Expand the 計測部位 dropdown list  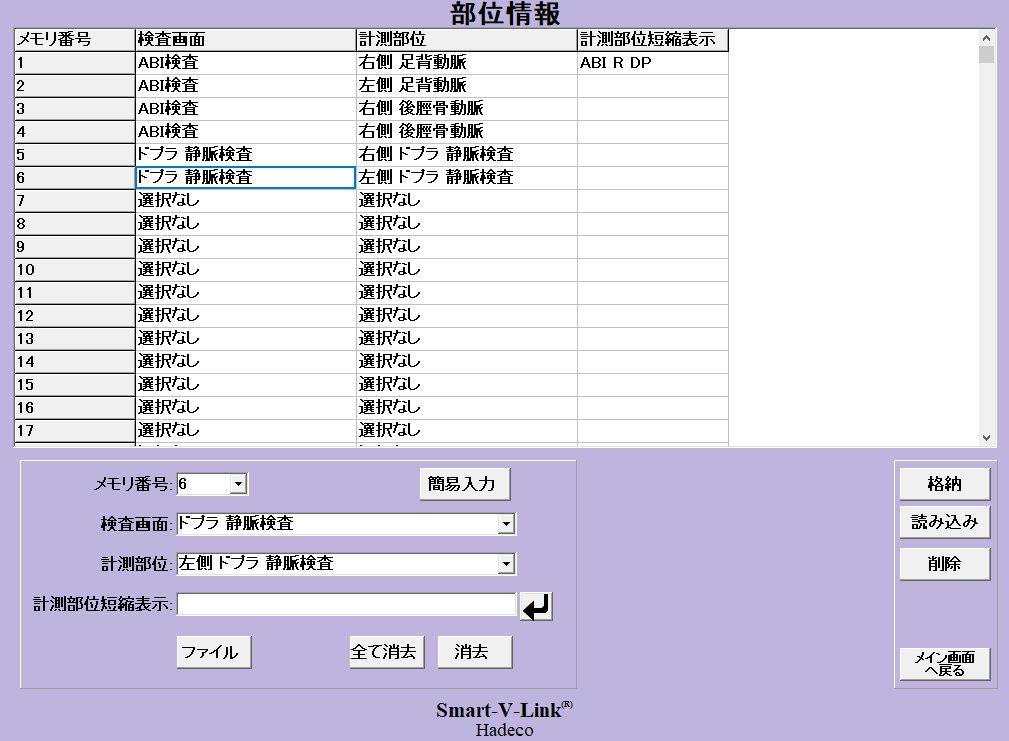(x=506, y=564)
